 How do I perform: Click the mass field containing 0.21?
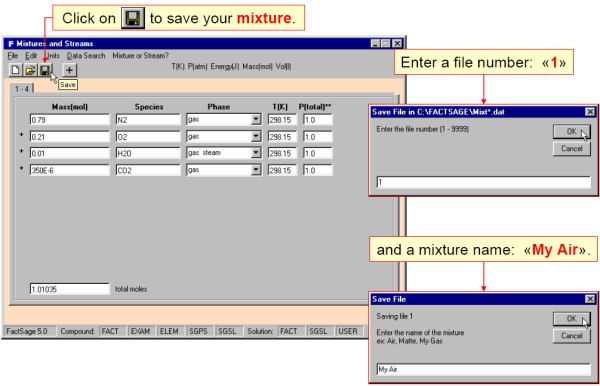pyautogui.click(x=69, y=137)
